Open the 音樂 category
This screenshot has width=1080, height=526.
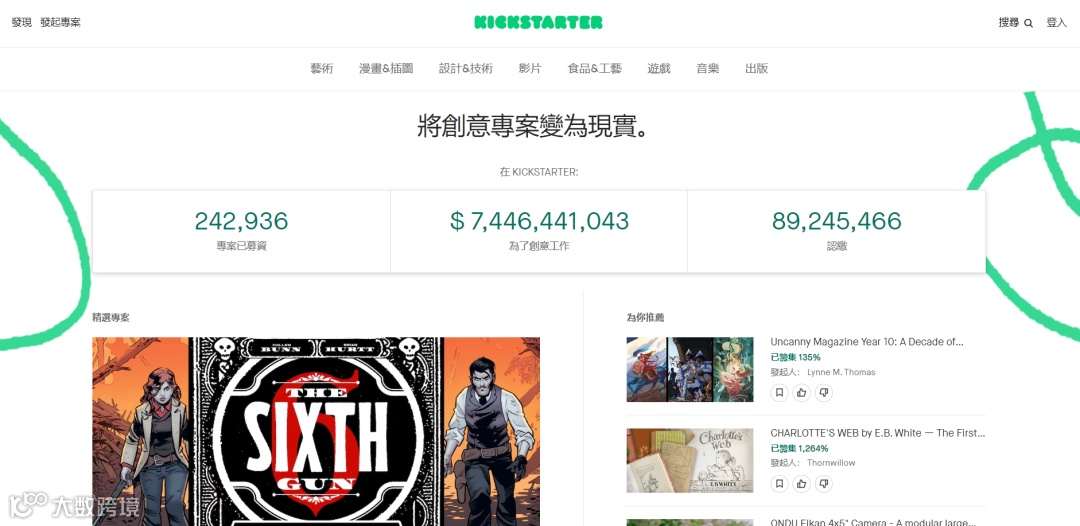(708, 68)
